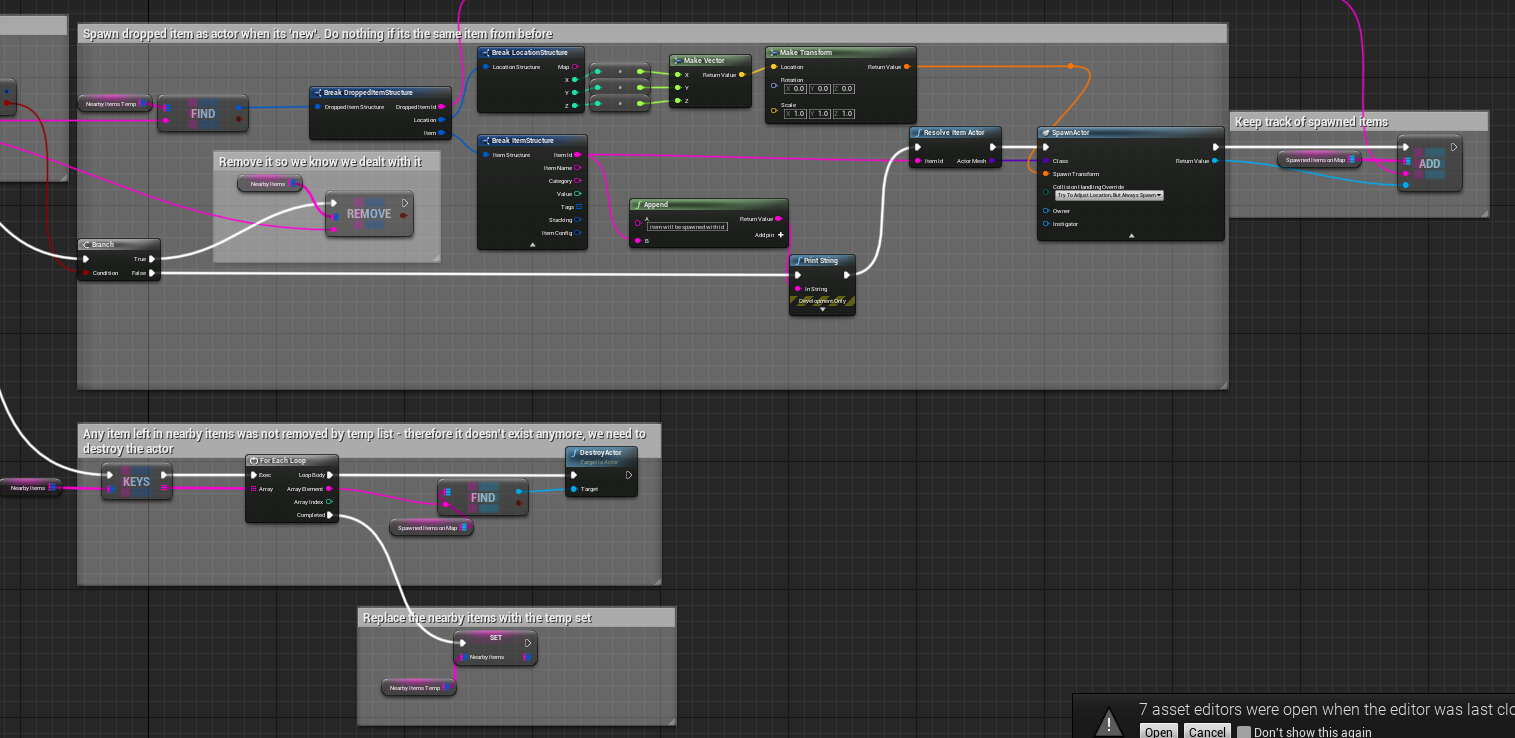Click the SpawnActor node header icon

[1045, 133]
